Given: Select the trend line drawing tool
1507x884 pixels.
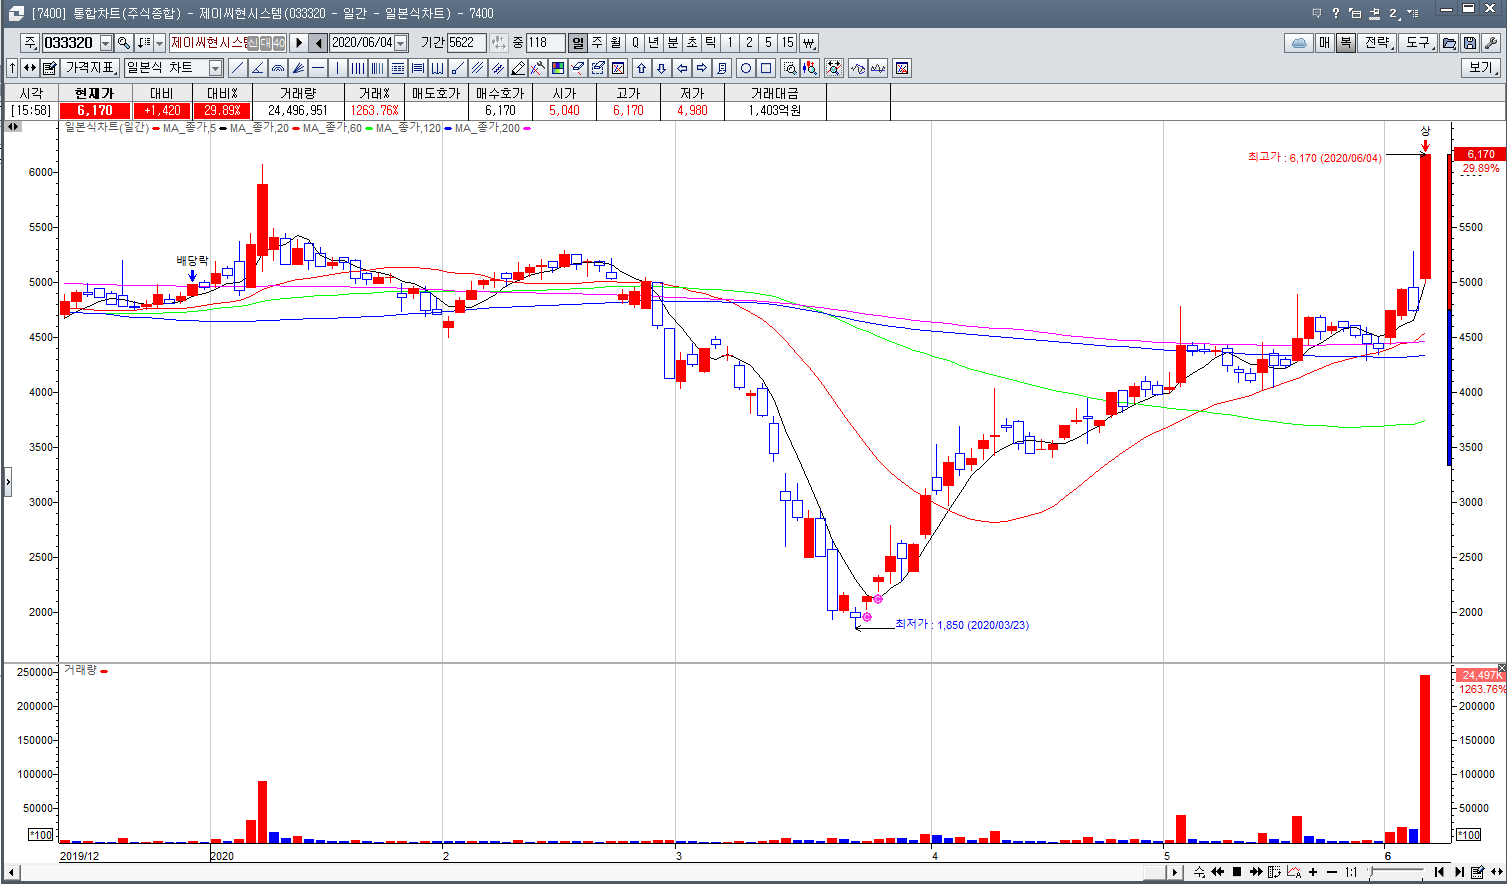Looking at the screenshot, I should point(237,68).
